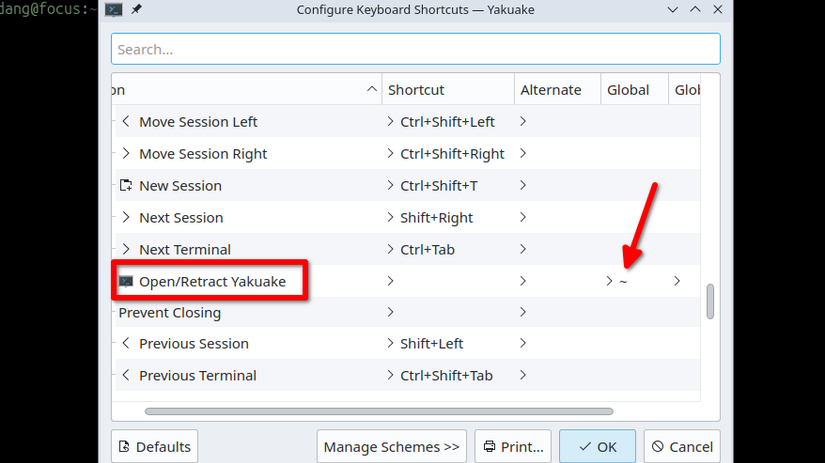
Task: Click the New Session row icon
Action: [126, 186]
